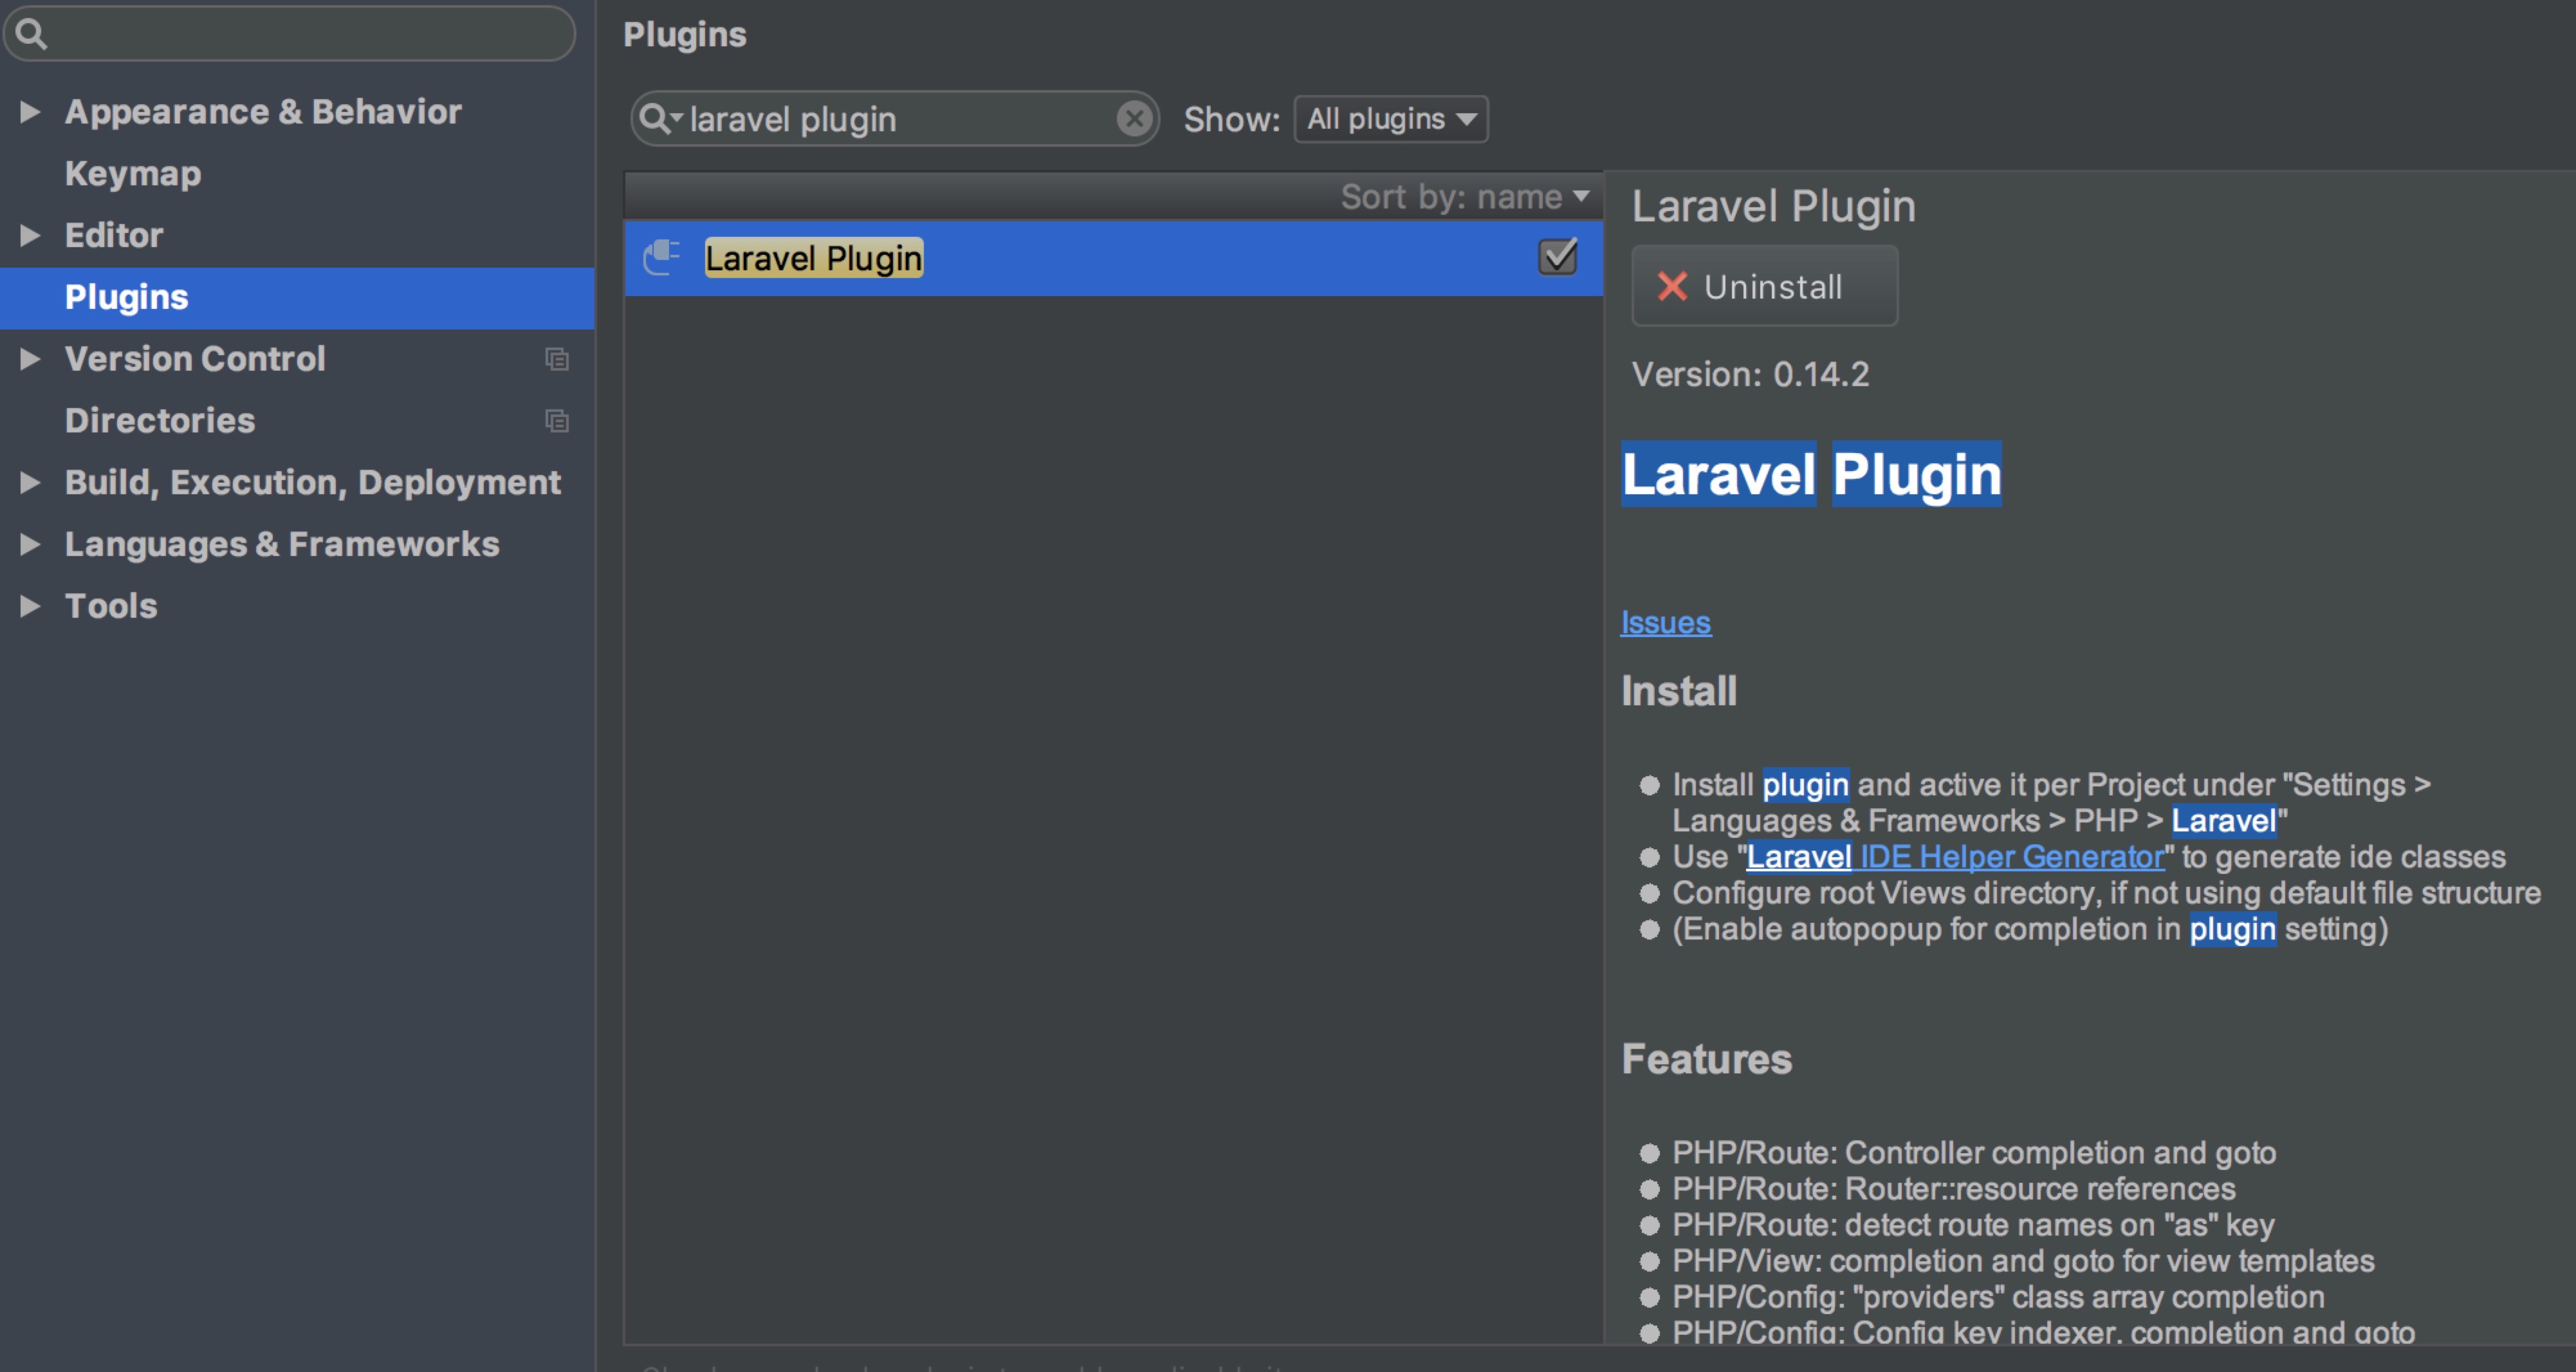Viewport: 2576px width, 1372px height.
Task: Open Languages & Frameworks settings
Action: tap(282, 544)
